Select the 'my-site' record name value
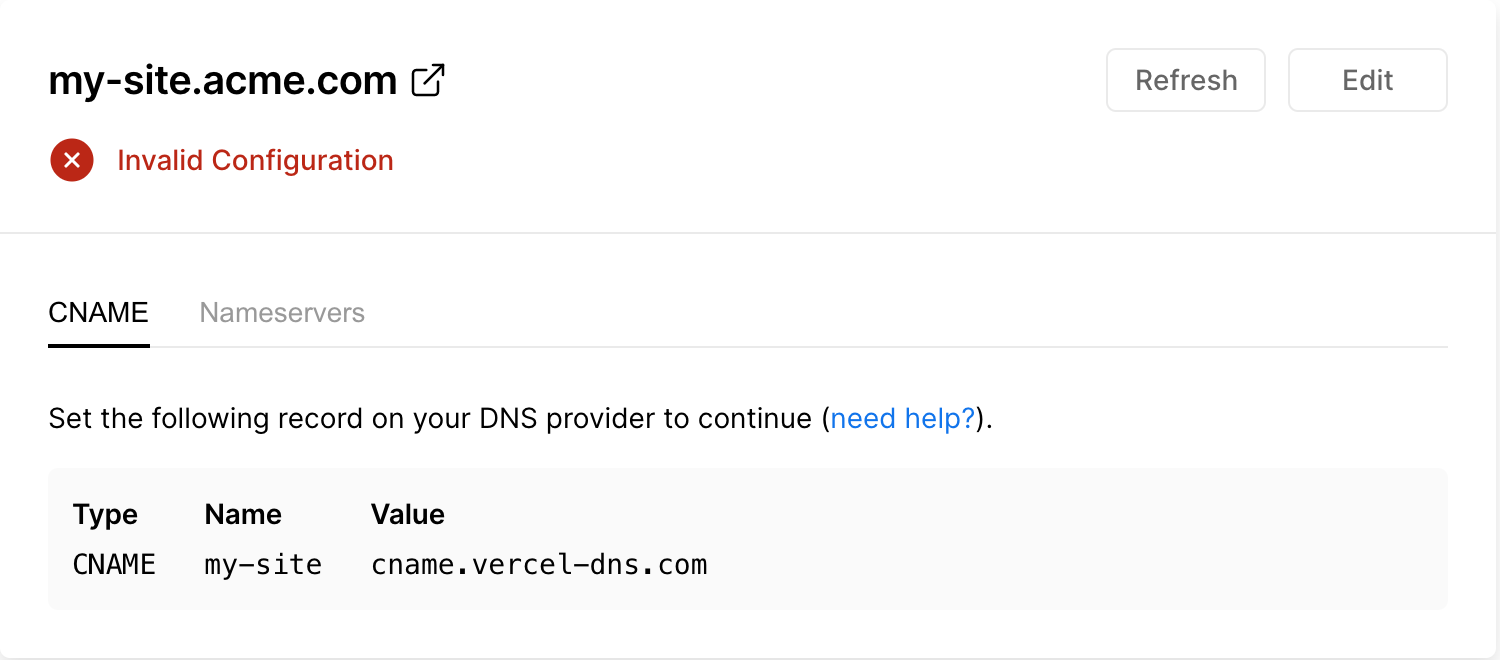This screenshot has width=1500, height=660. click(x=263, y=565)
